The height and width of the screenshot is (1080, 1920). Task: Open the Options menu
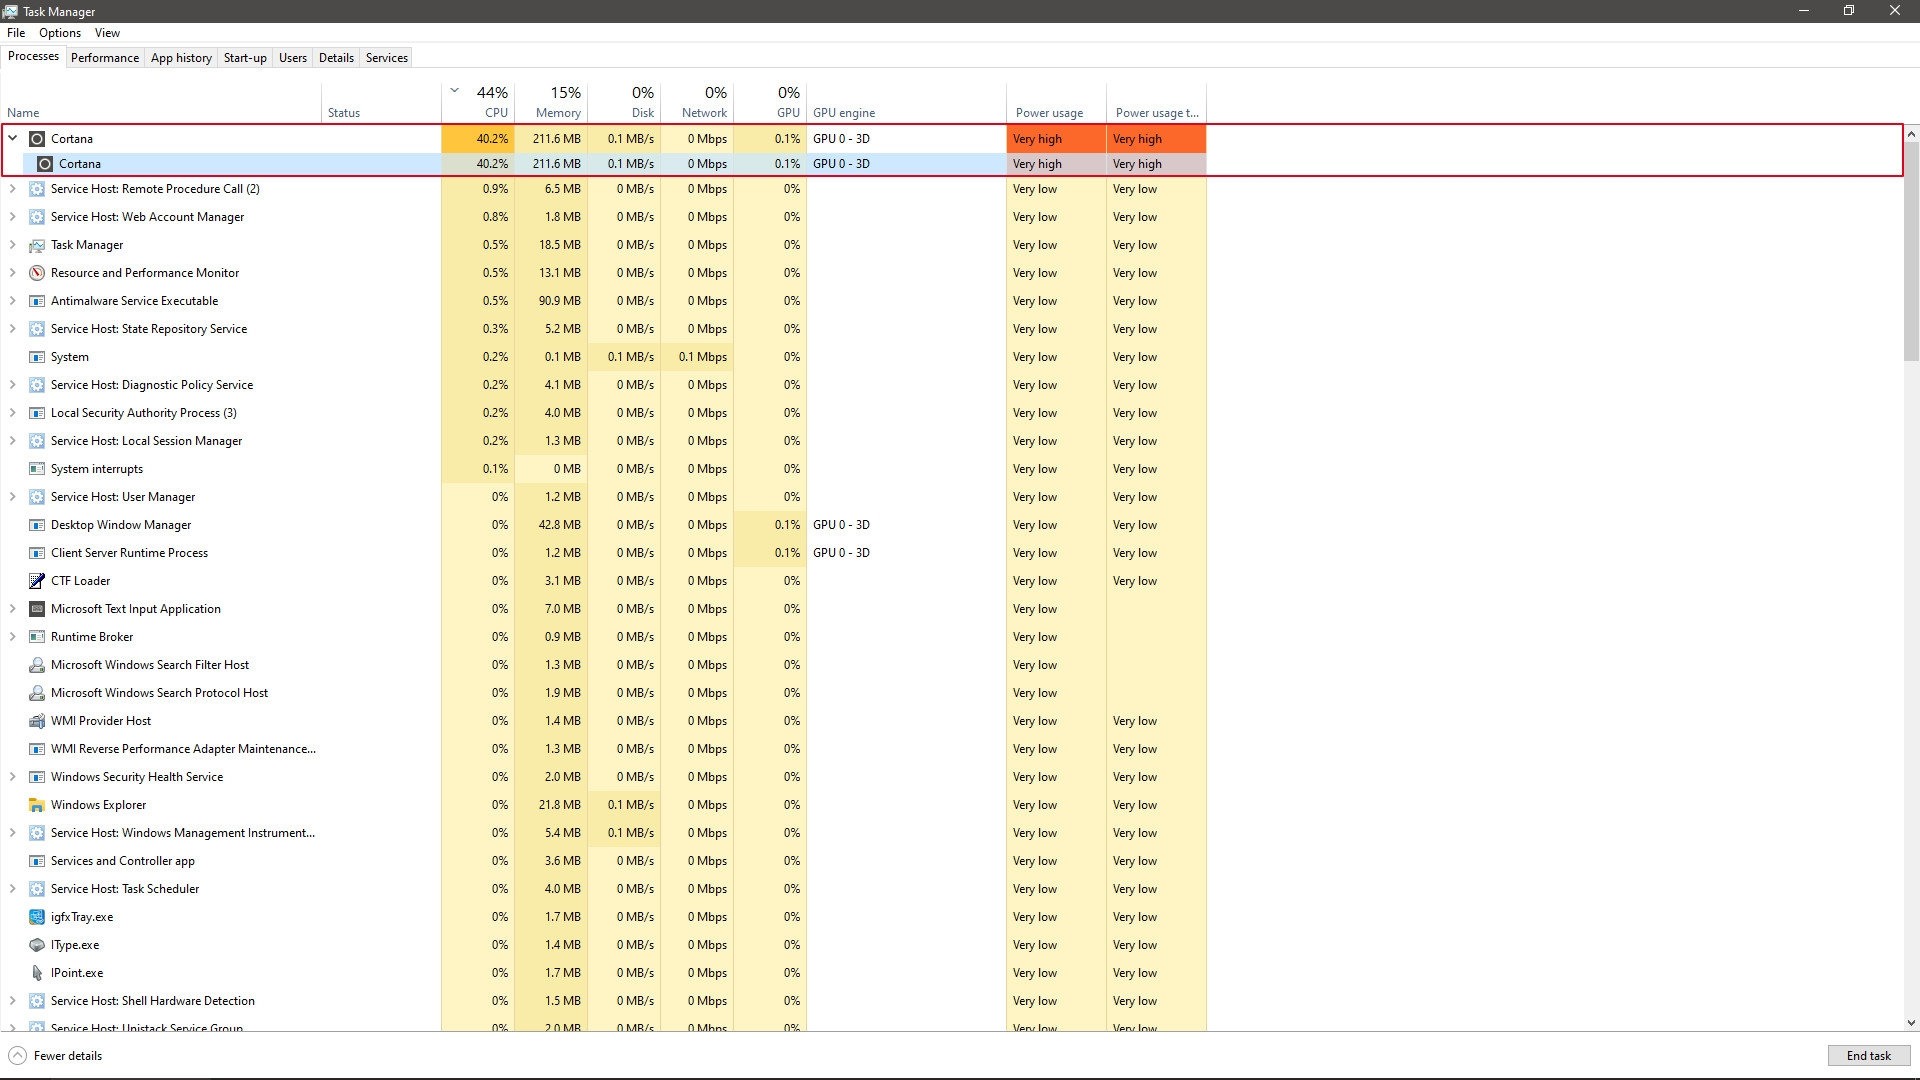59,32
